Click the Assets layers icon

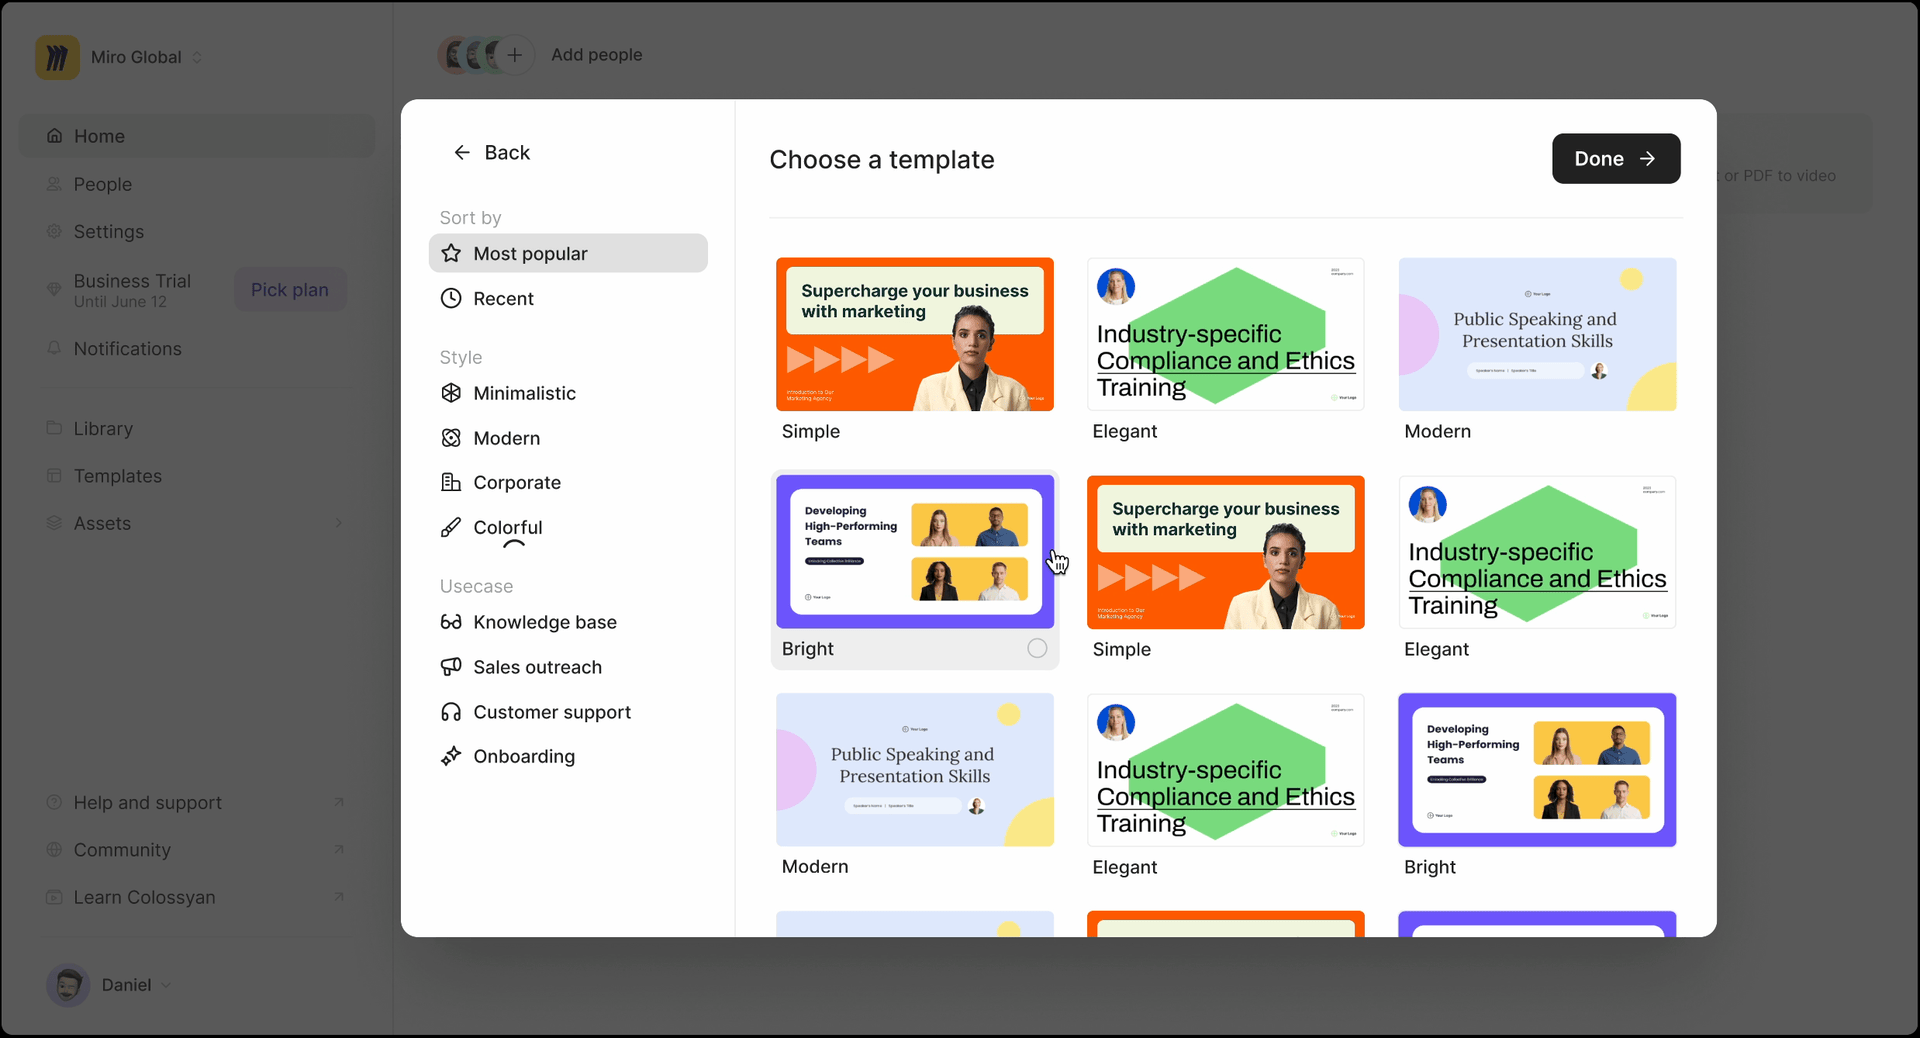point(54,523)
